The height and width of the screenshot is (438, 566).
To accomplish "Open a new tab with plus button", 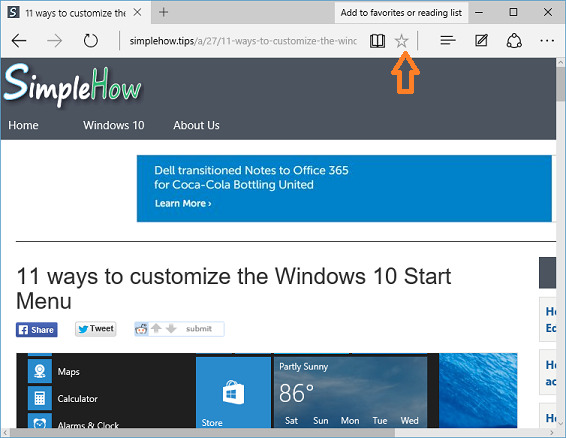I will click(164, 12).
